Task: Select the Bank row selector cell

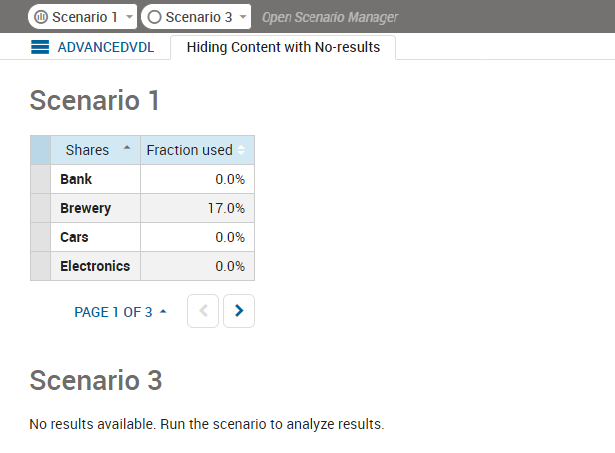Action: (40, 179)
